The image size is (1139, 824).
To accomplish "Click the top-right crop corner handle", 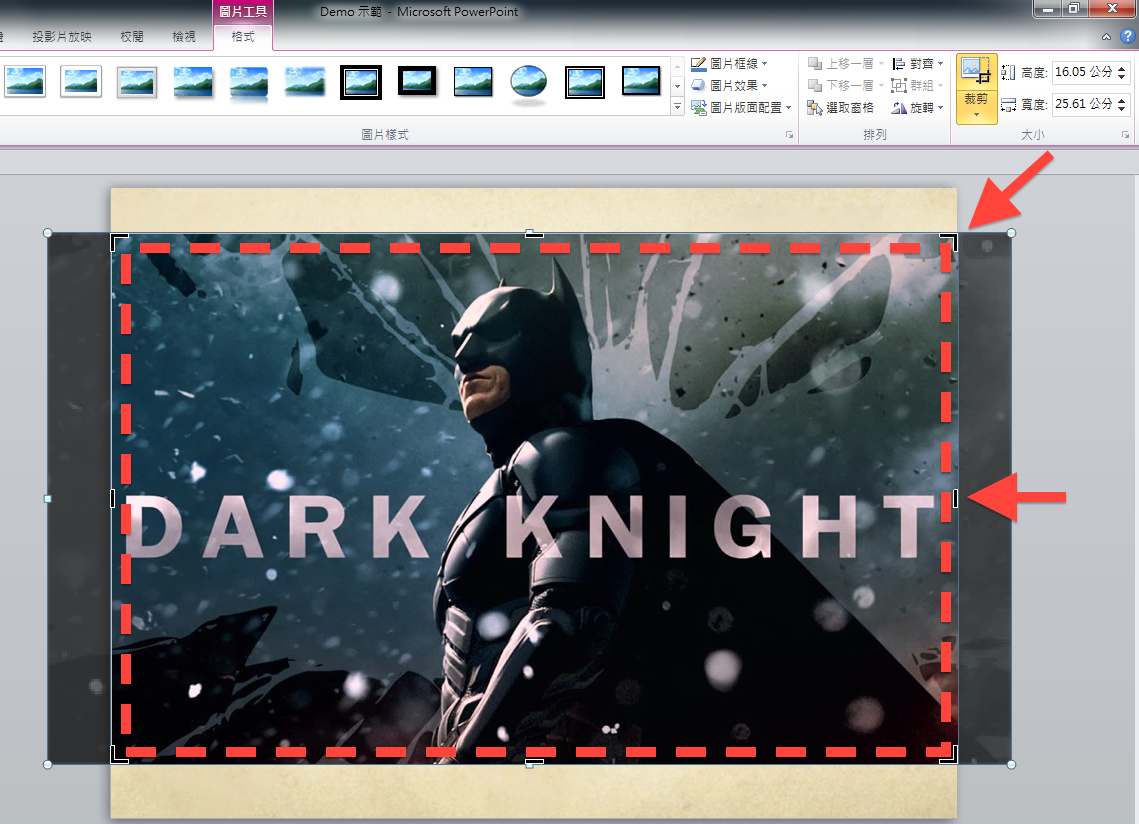I will [x=950, y=241].
